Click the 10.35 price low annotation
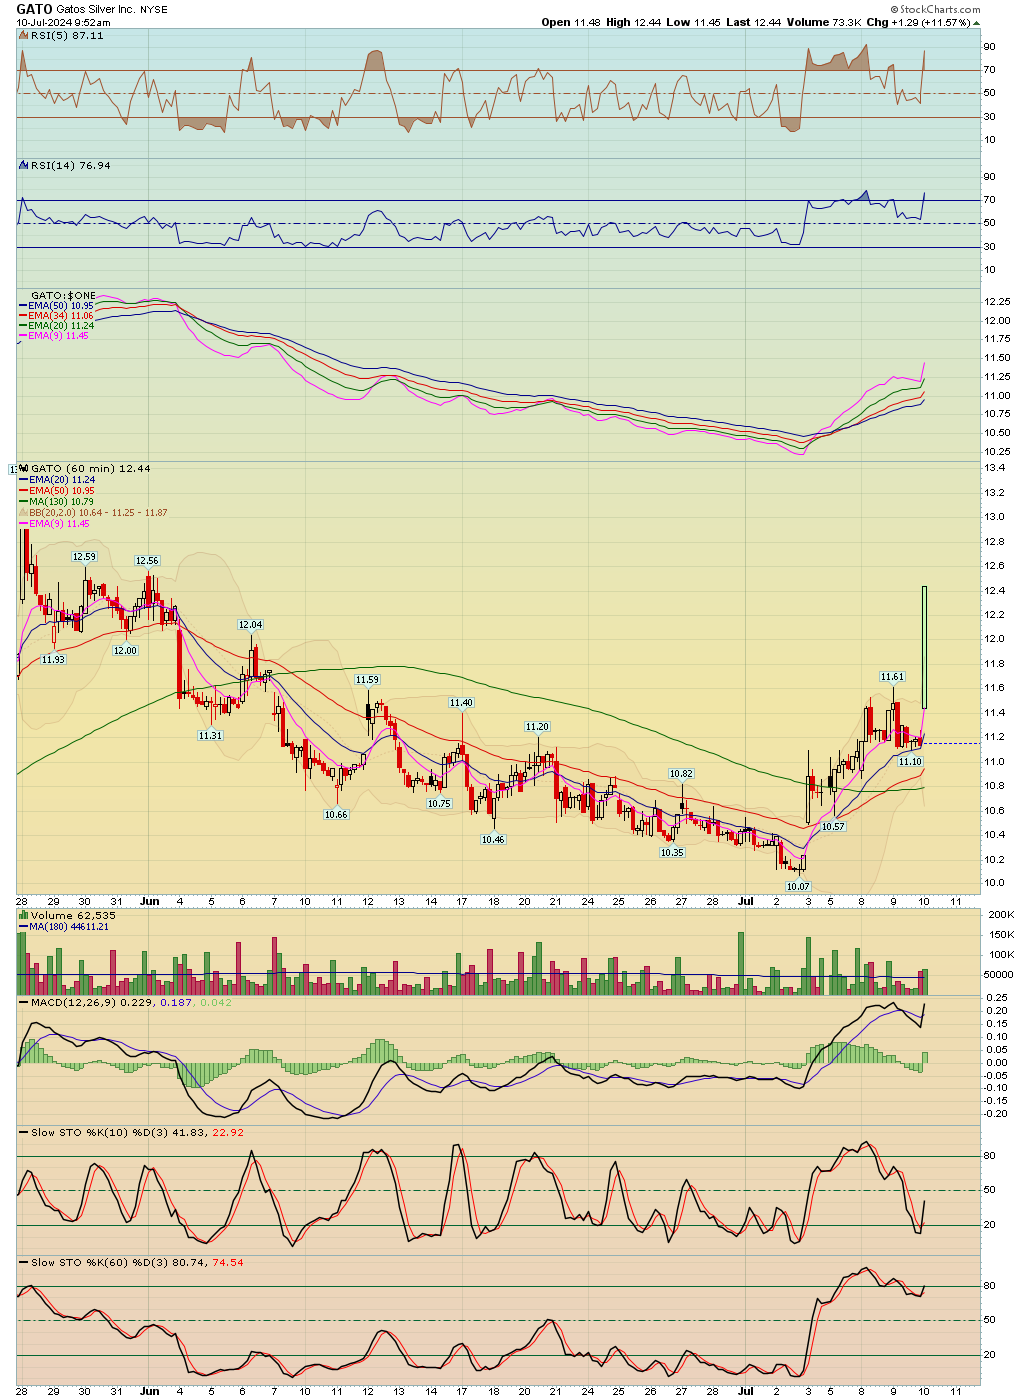Screen dimensions: 1030x1400 [672, 852]
